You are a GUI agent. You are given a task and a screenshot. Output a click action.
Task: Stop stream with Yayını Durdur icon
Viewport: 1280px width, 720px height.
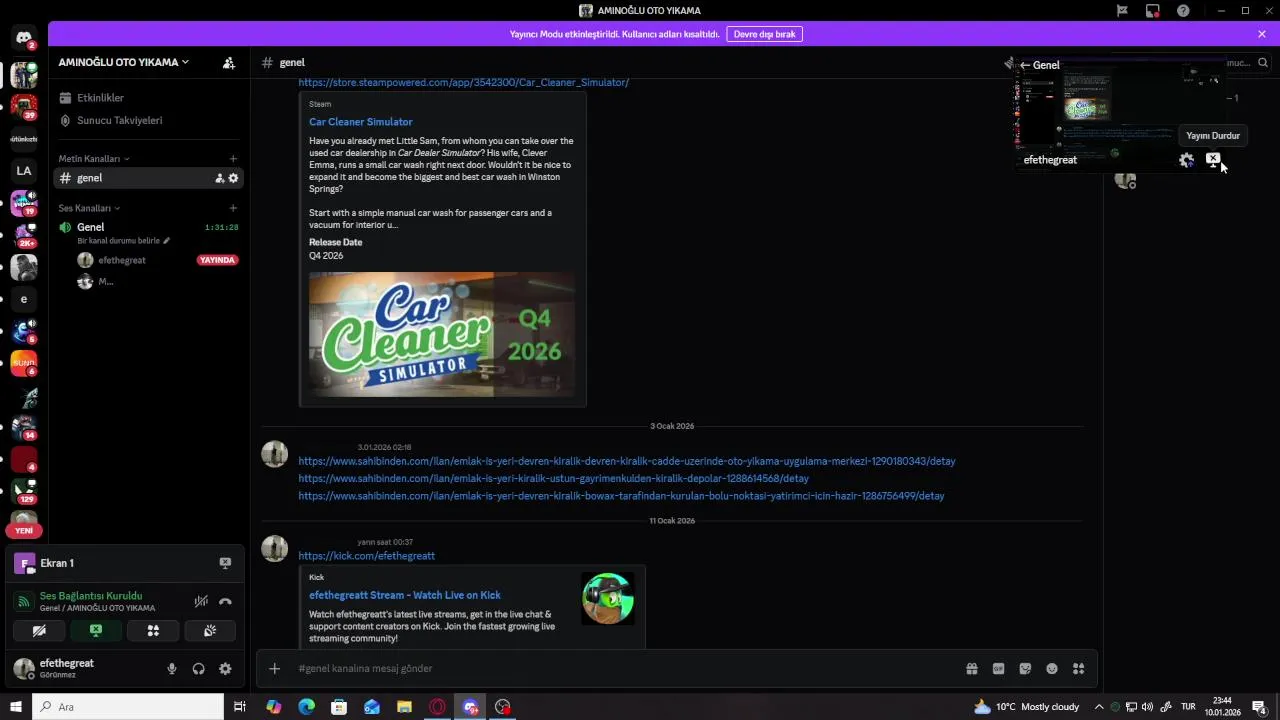(x=1213, y=159)
